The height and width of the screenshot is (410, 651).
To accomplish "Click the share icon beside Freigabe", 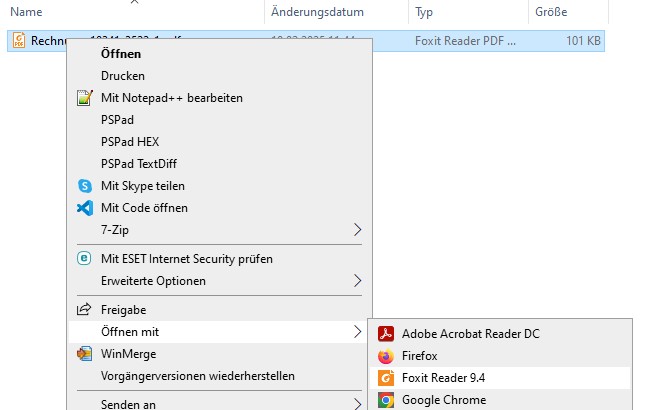I will pyautogui.click(x=84, y=310).
